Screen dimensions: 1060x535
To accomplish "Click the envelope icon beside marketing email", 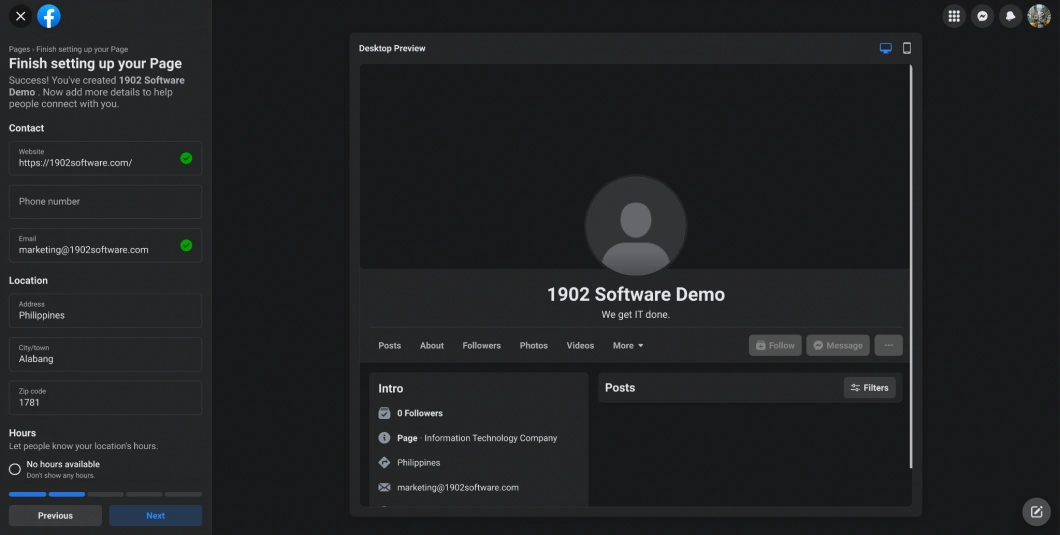I will coord(384,487).
